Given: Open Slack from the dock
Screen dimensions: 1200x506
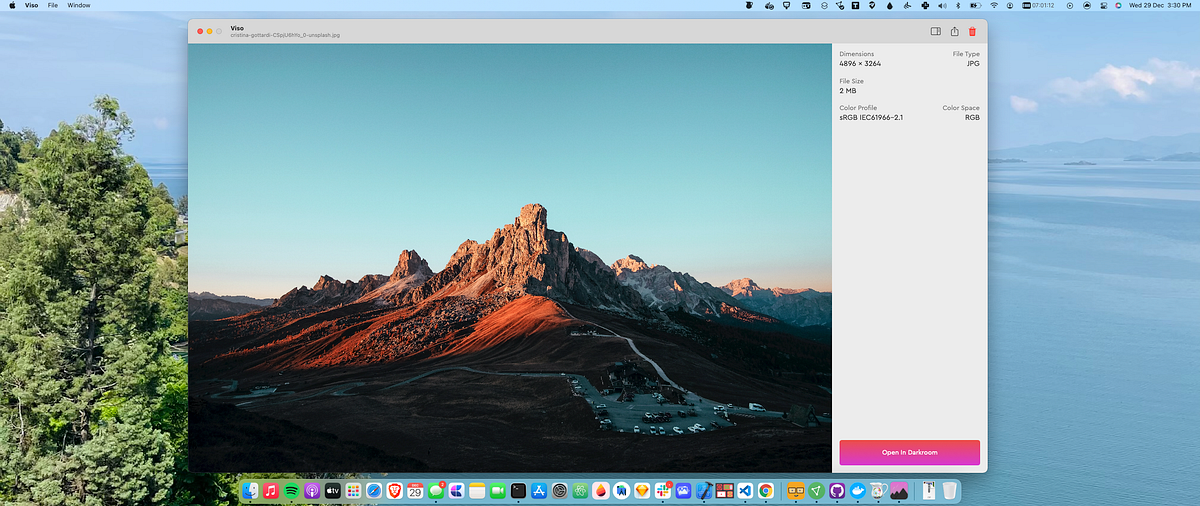Looking at the screenshot, I should (662, 491).
